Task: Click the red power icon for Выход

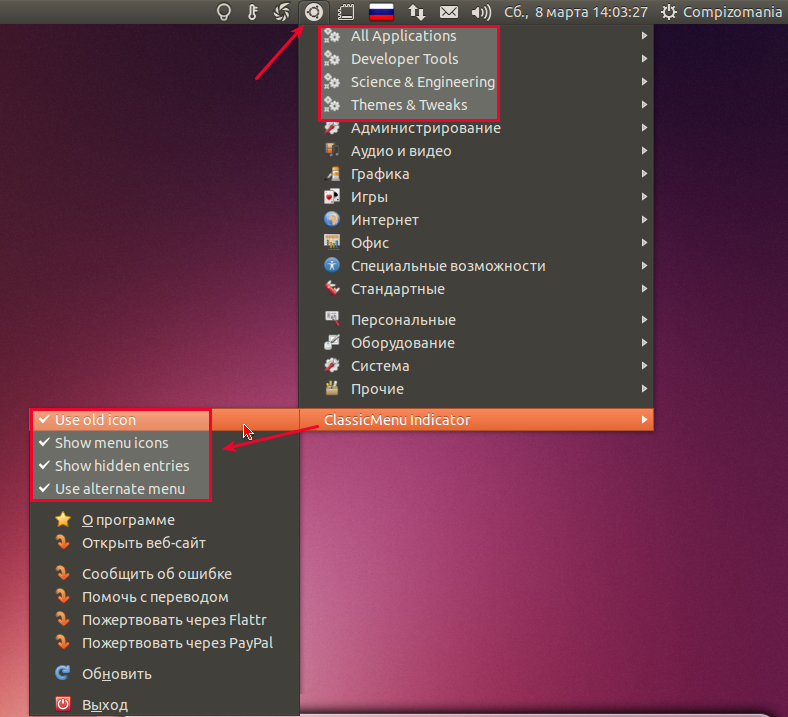Action: [63, 704]
